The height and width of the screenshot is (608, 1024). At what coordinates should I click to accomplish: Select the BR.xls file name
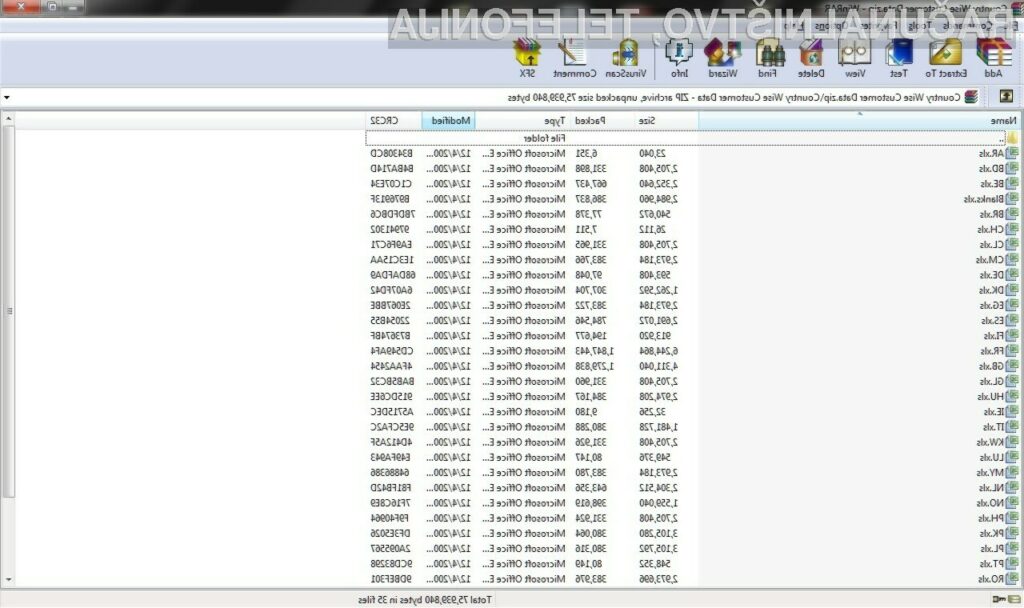[x=991, y=214]
